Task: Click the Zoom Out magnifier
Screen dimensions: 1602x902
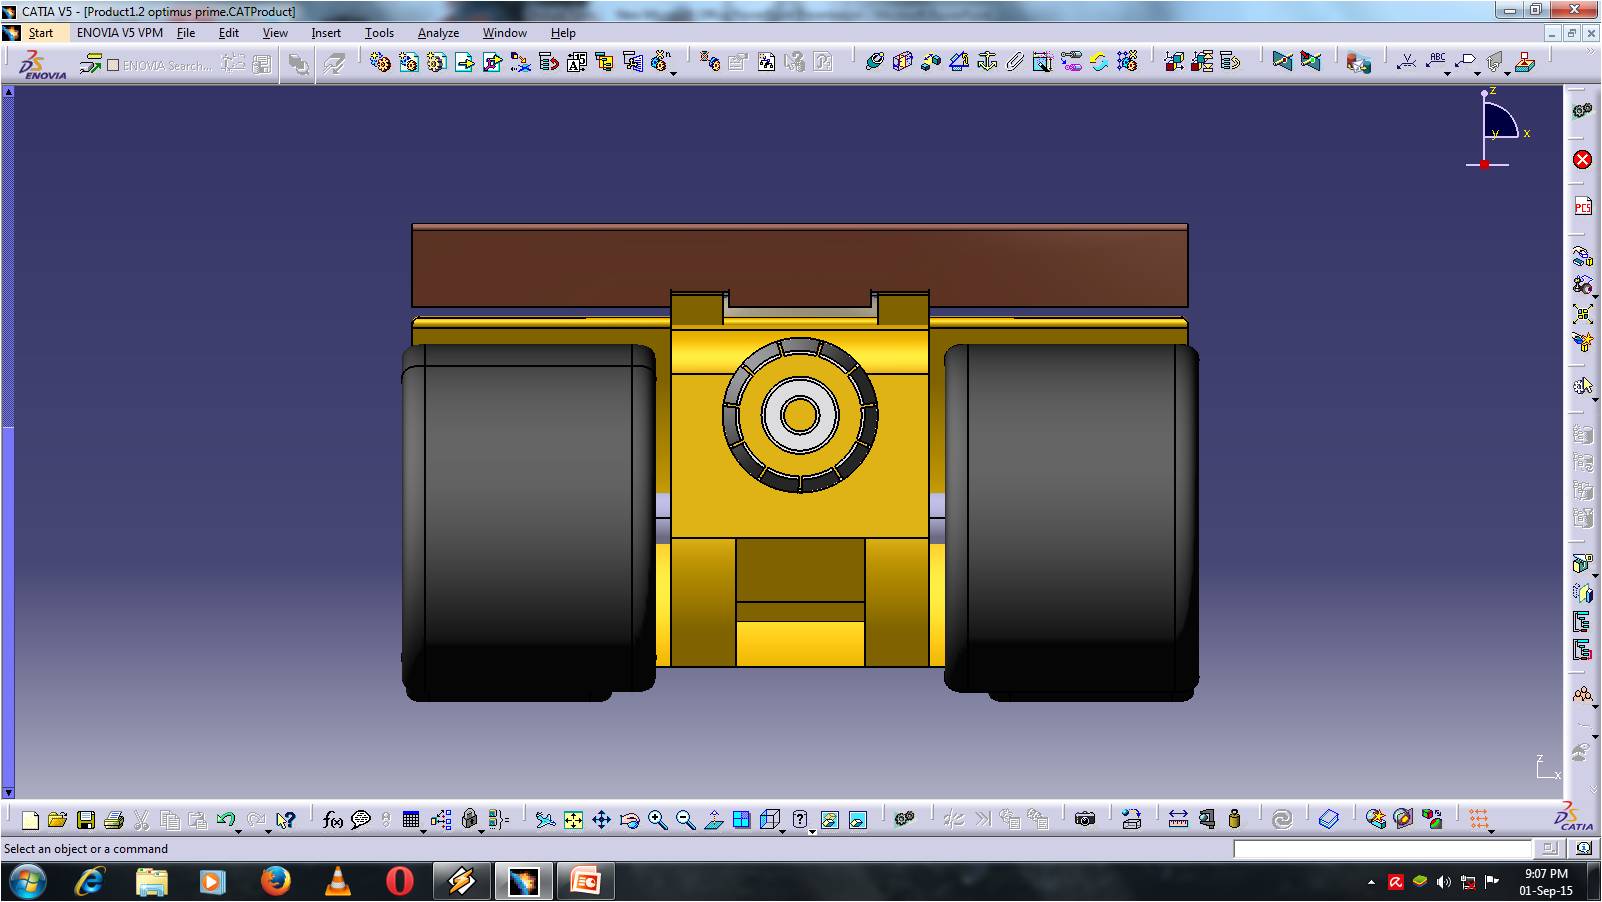Action: (x=685, y=820)
